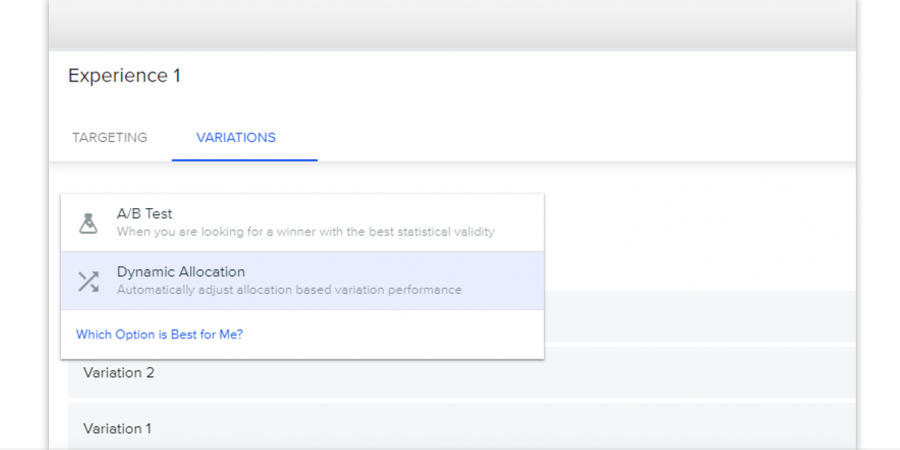Screen dimensions: 900x450
Task: Select the VARIATIONS tab
Action: (236, 138)
